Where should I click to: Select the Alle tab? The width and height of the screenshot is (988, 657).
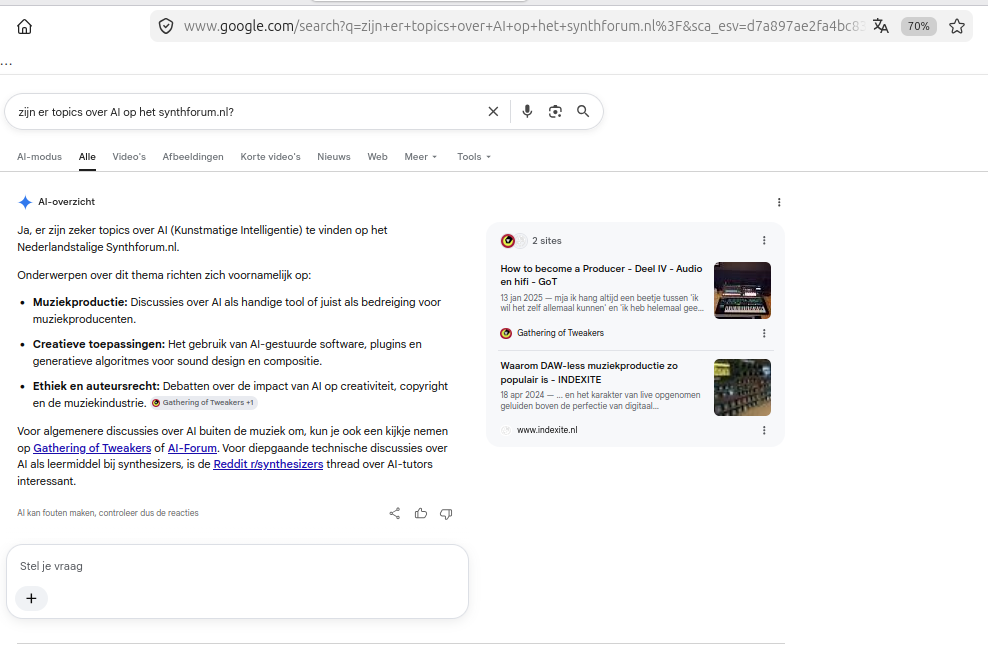87,157
